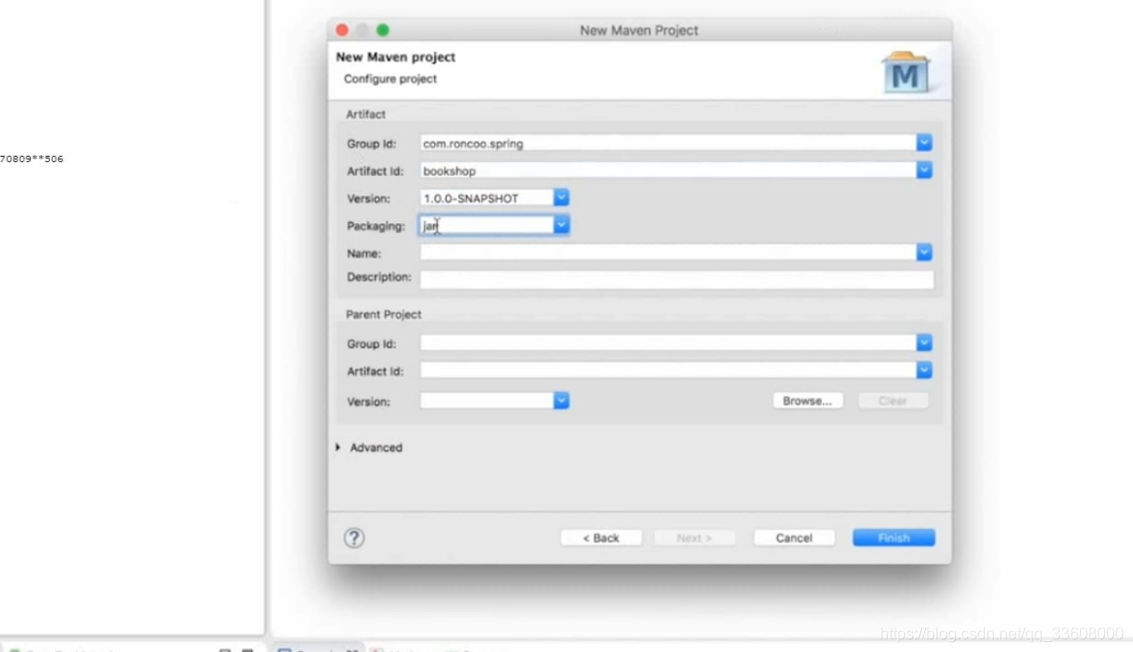Open the Packaging dropdown arrow
Screen dimensions: 1133x652
561,226
